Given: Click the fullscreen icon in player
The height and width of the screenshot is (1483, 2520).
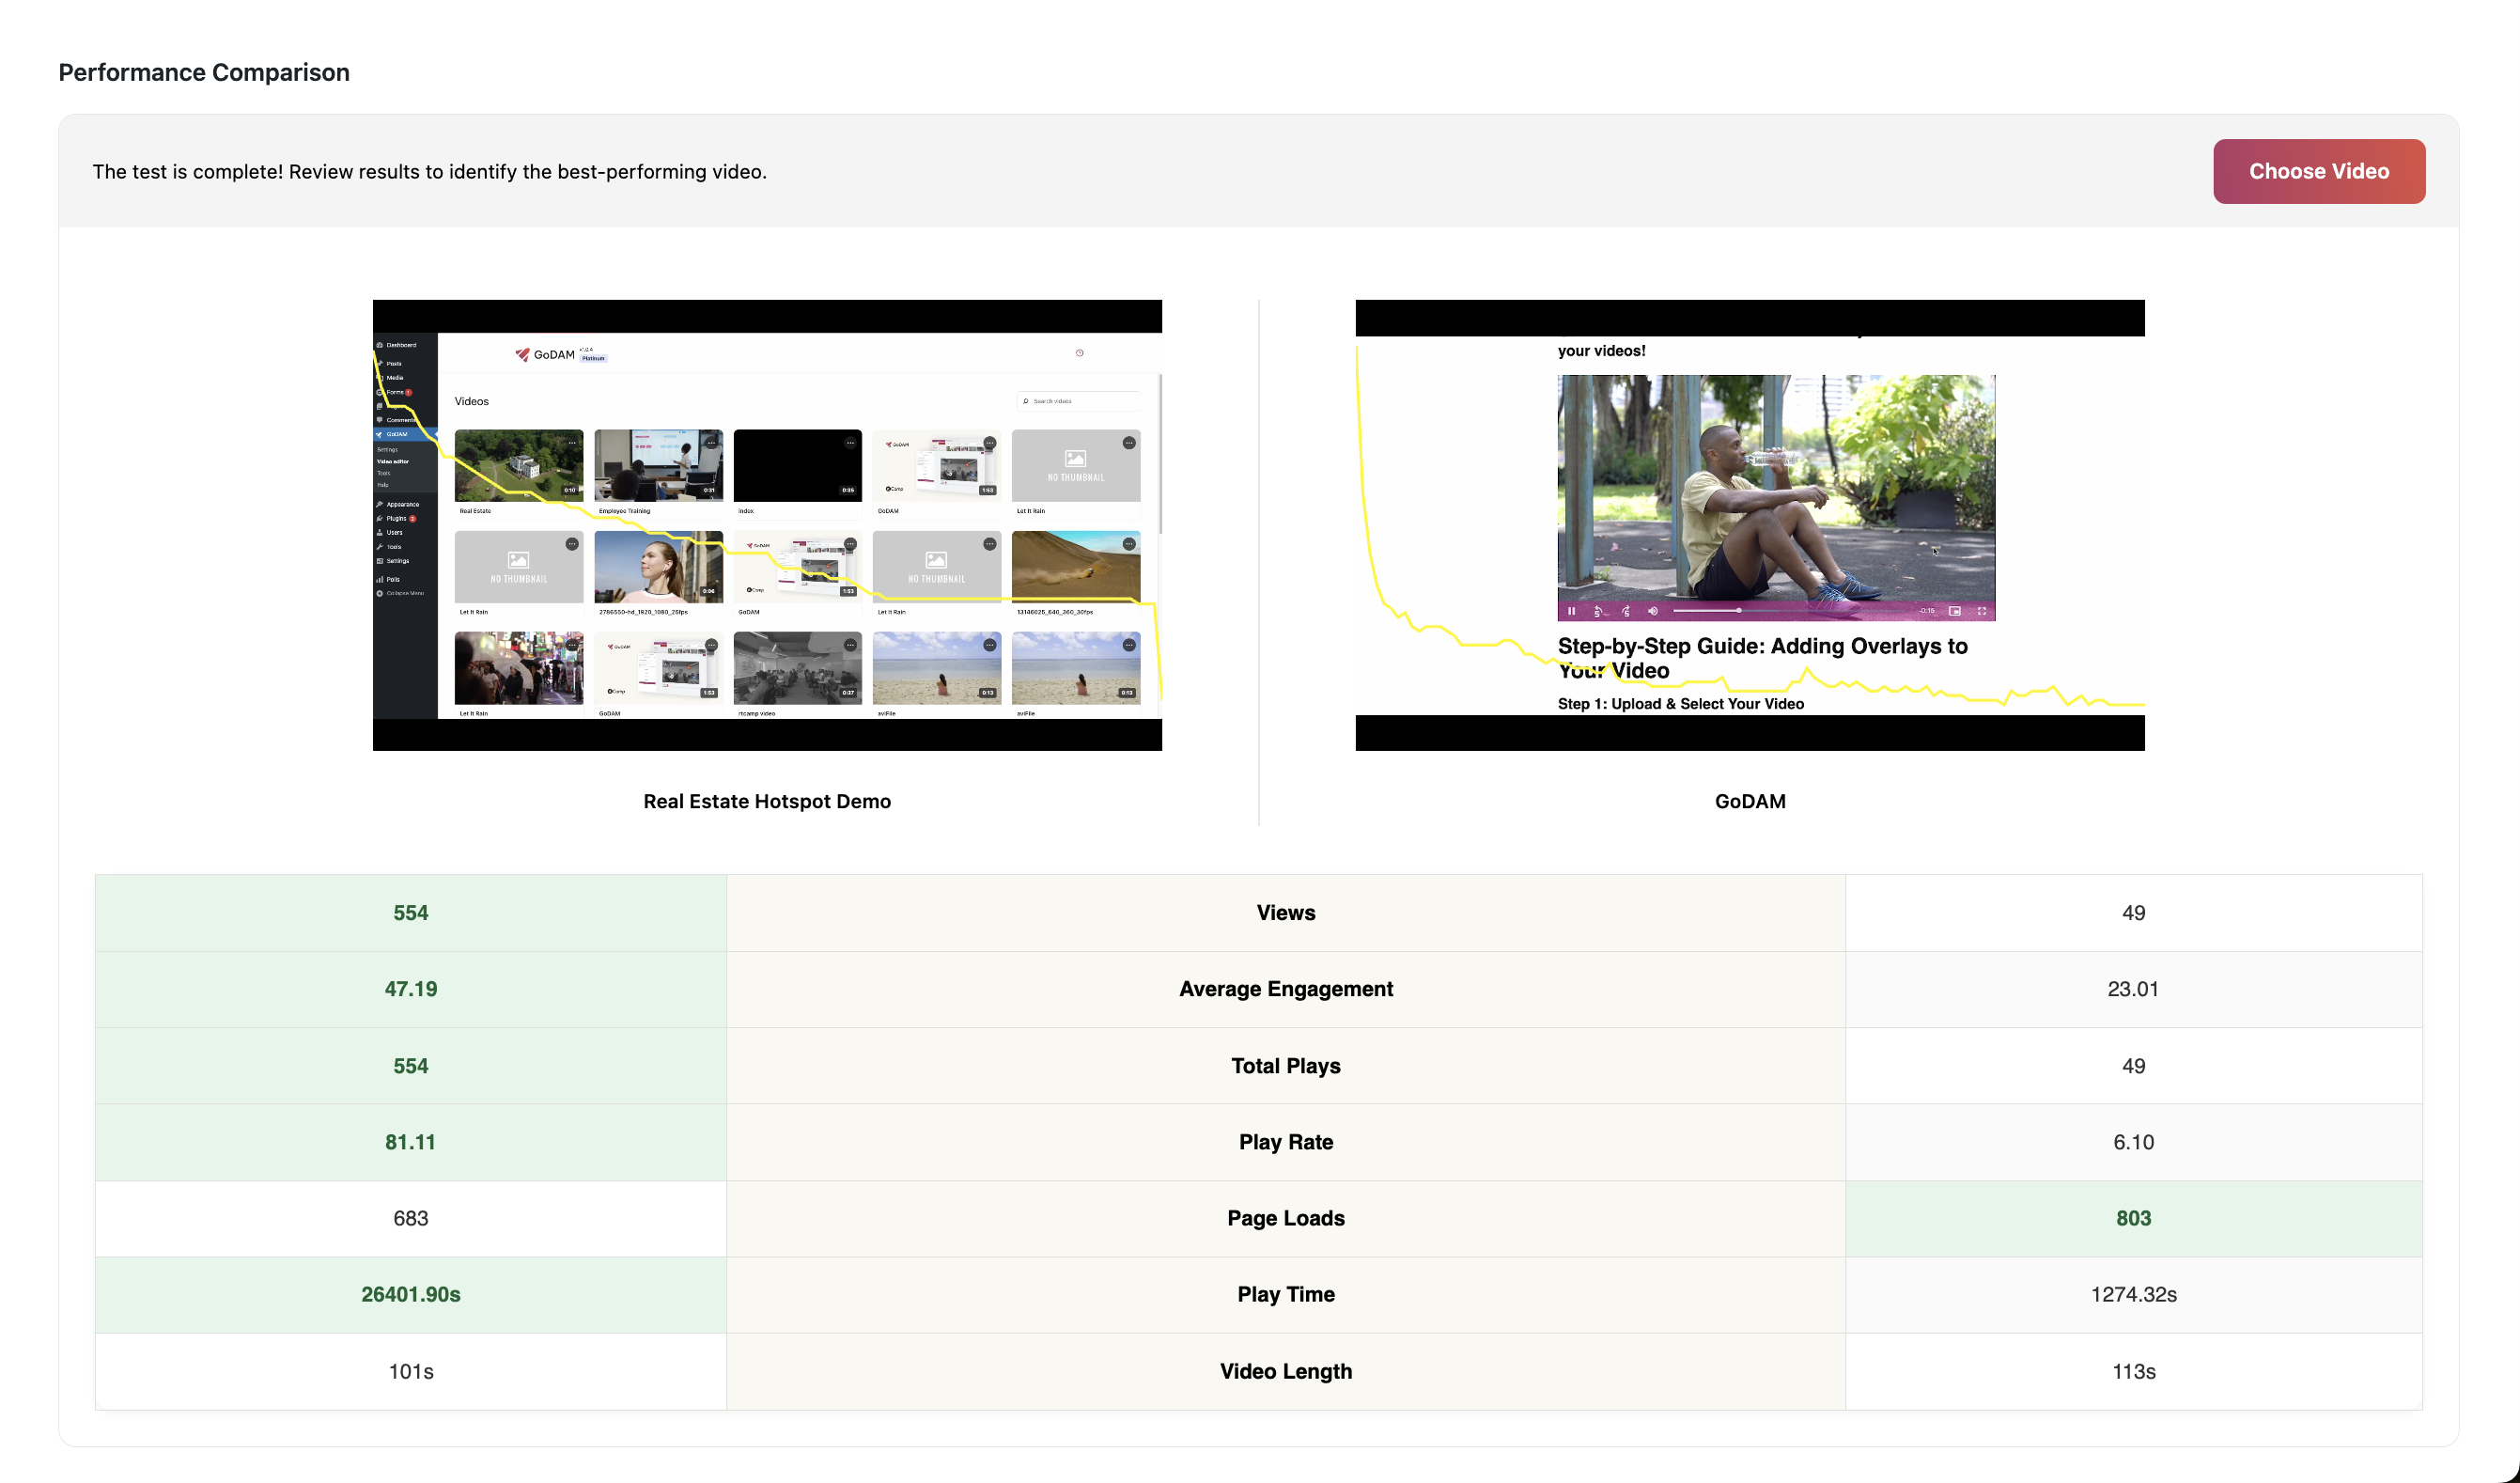Looking at the screenshot, I should (1981, 611).
